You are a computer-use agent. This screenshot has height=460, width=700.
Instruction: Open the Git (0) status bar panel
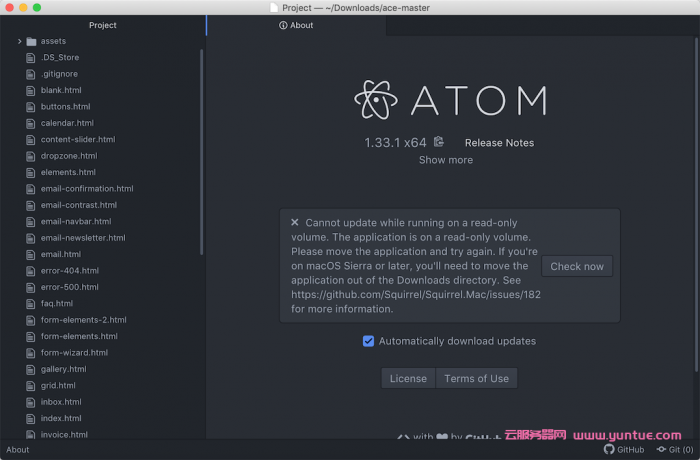(x=675, y=450)
